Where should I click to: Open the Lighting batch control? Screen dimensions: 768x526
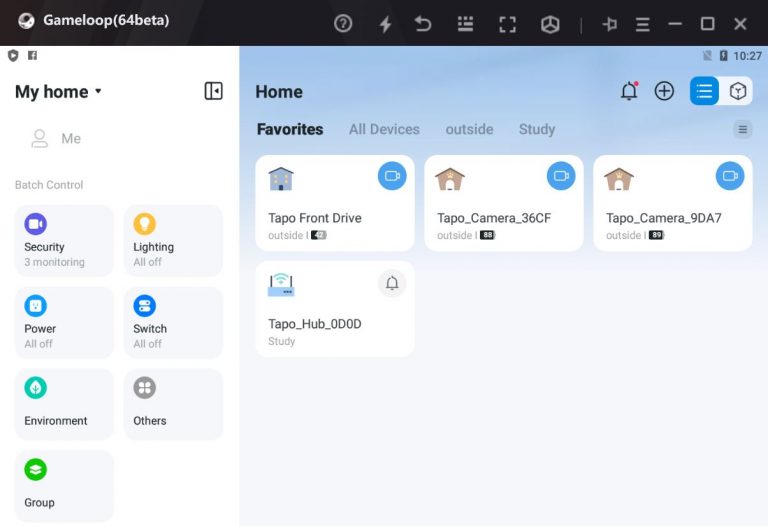click(x=173, y=241)
